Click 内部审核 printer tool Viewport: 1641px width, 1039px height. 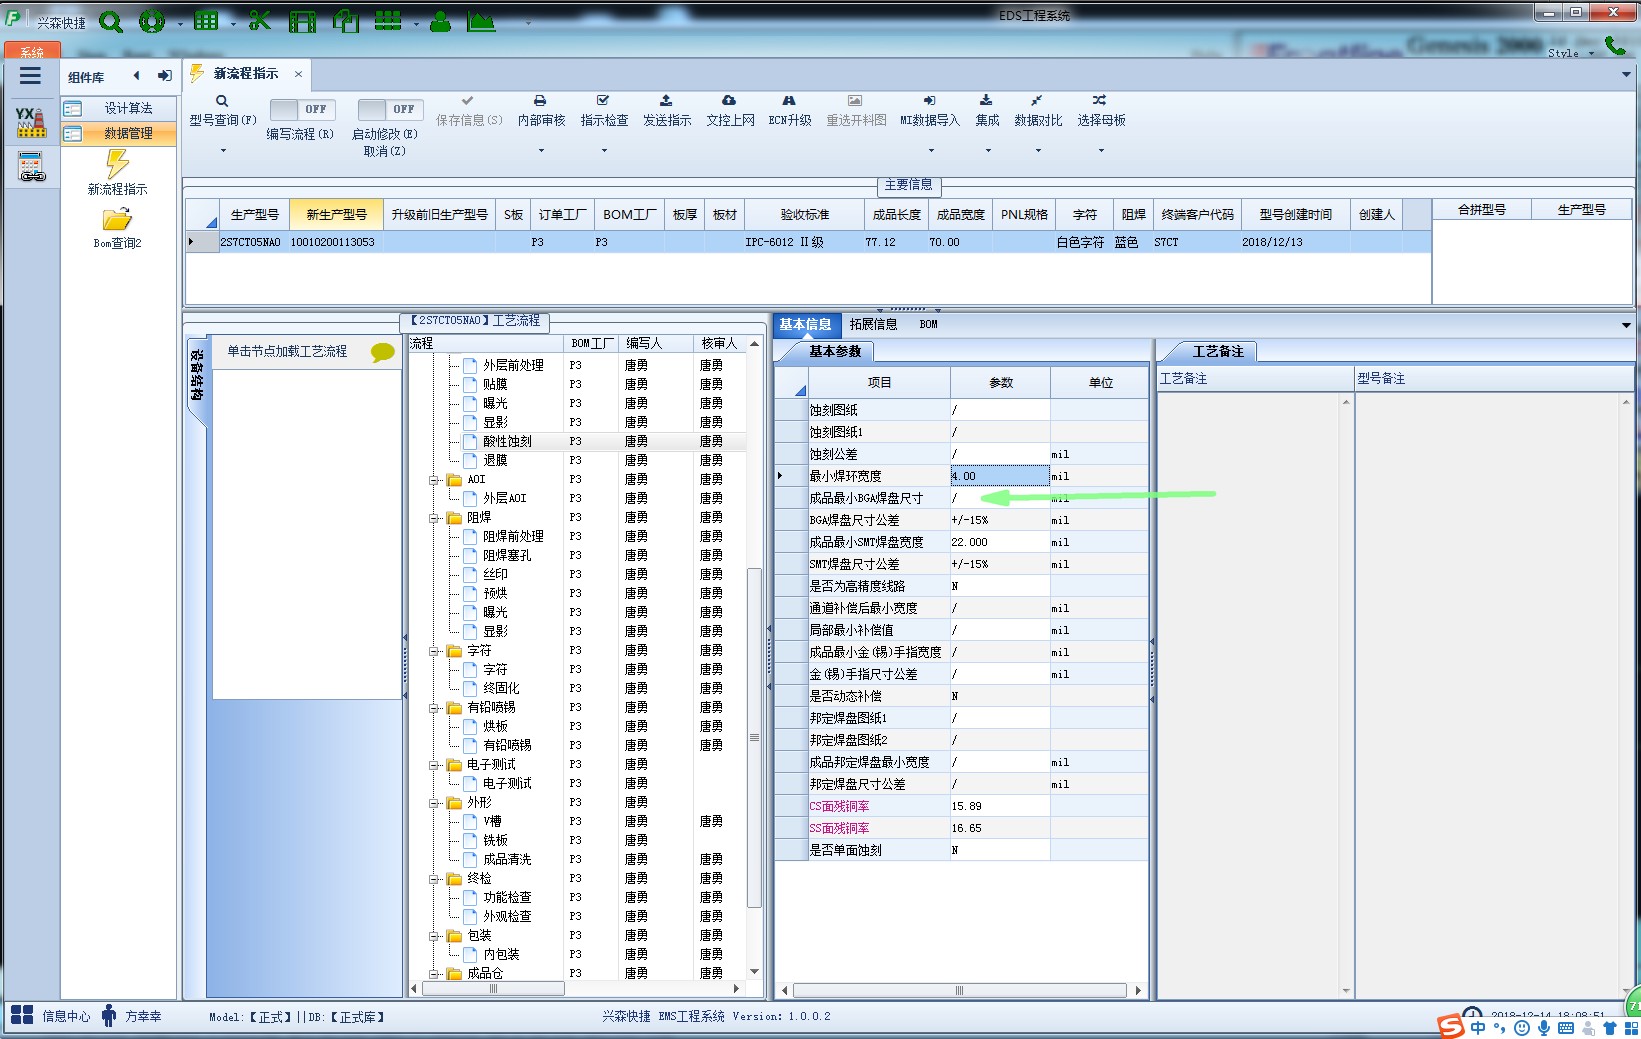(541, 111)
